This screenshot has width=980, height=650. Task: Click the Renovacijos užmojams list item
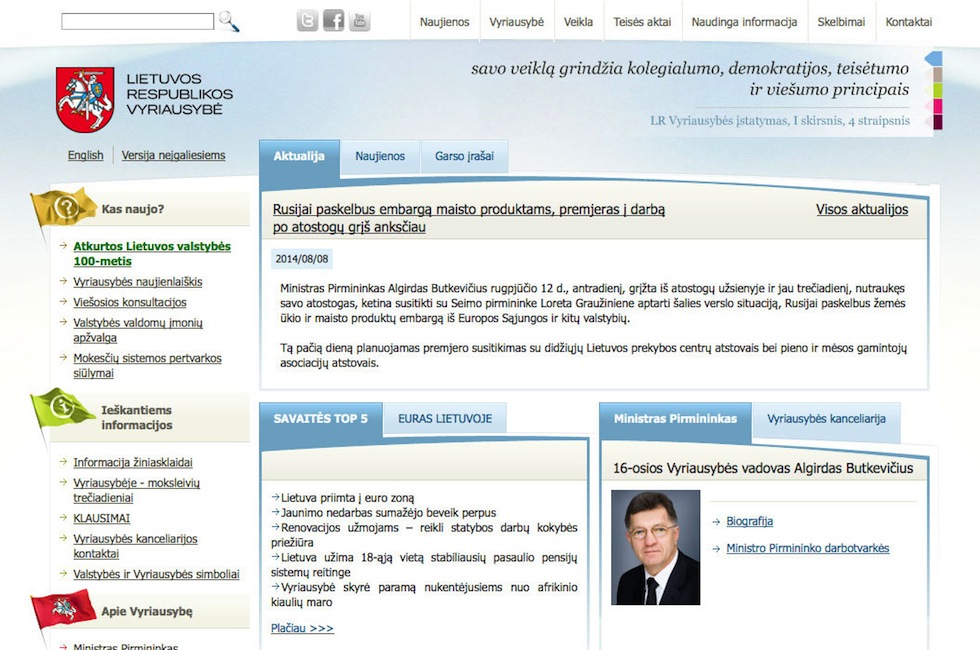(424, 535)
